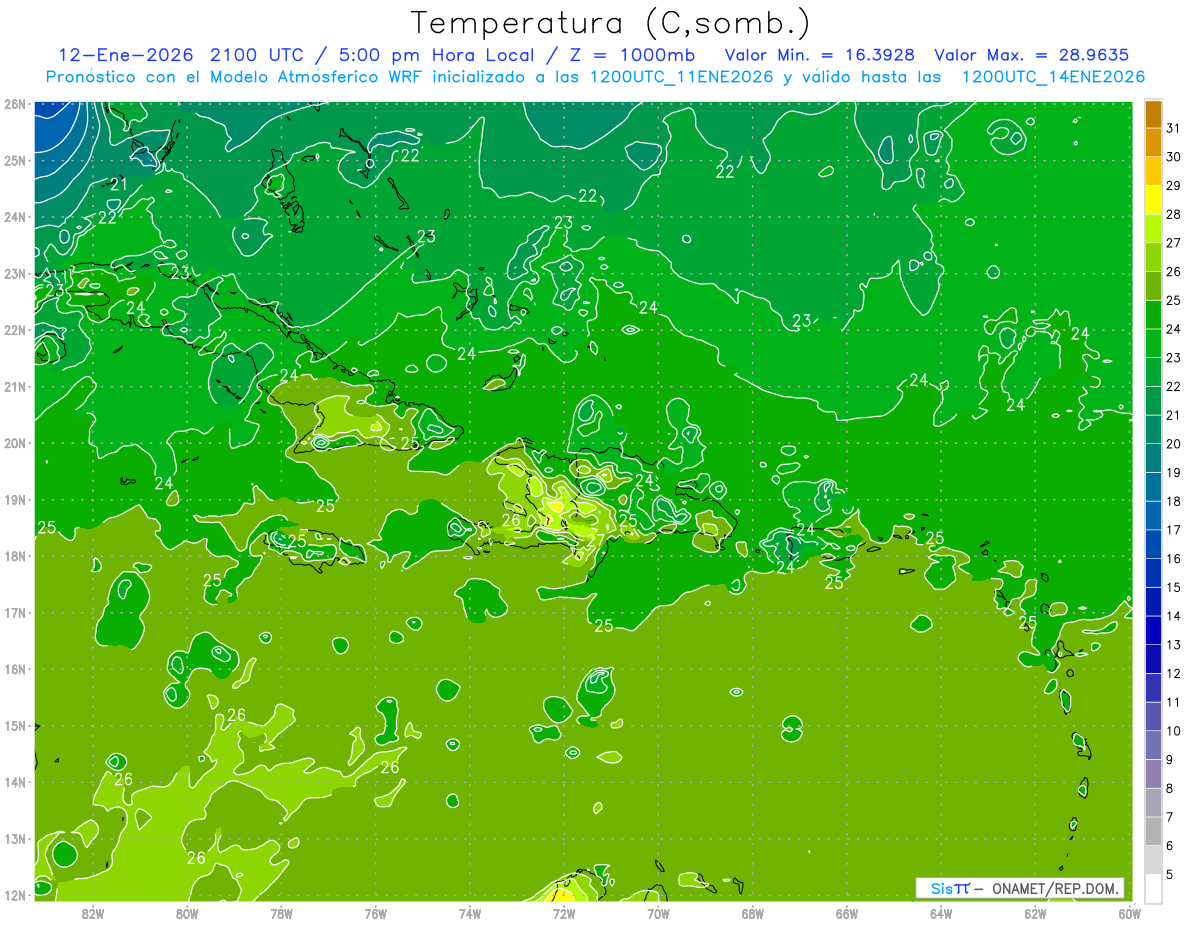Screen dimensions: 1200x927
Task: Select the '68W' longitude axis label
Action: click(x=753, y=914)
